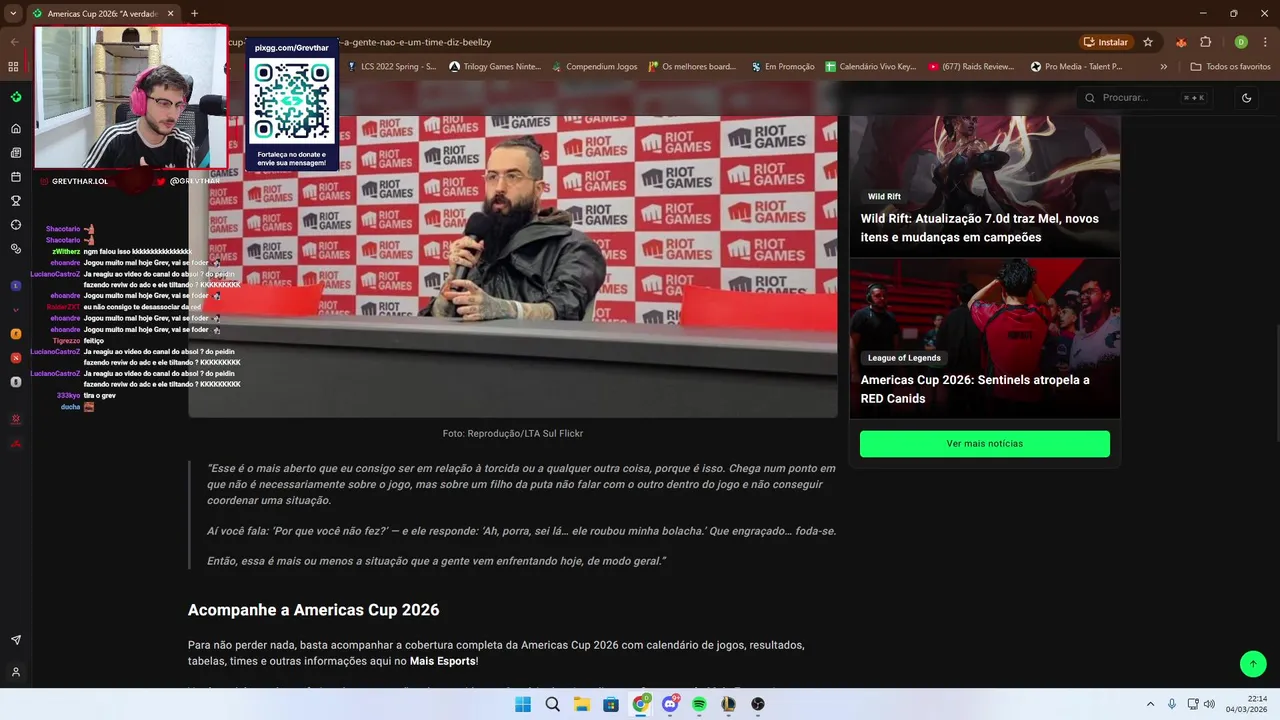Expand the red chevron in the left sidebar
Image resolution: width=1280 pixels, height=720 pixels.
16,310
